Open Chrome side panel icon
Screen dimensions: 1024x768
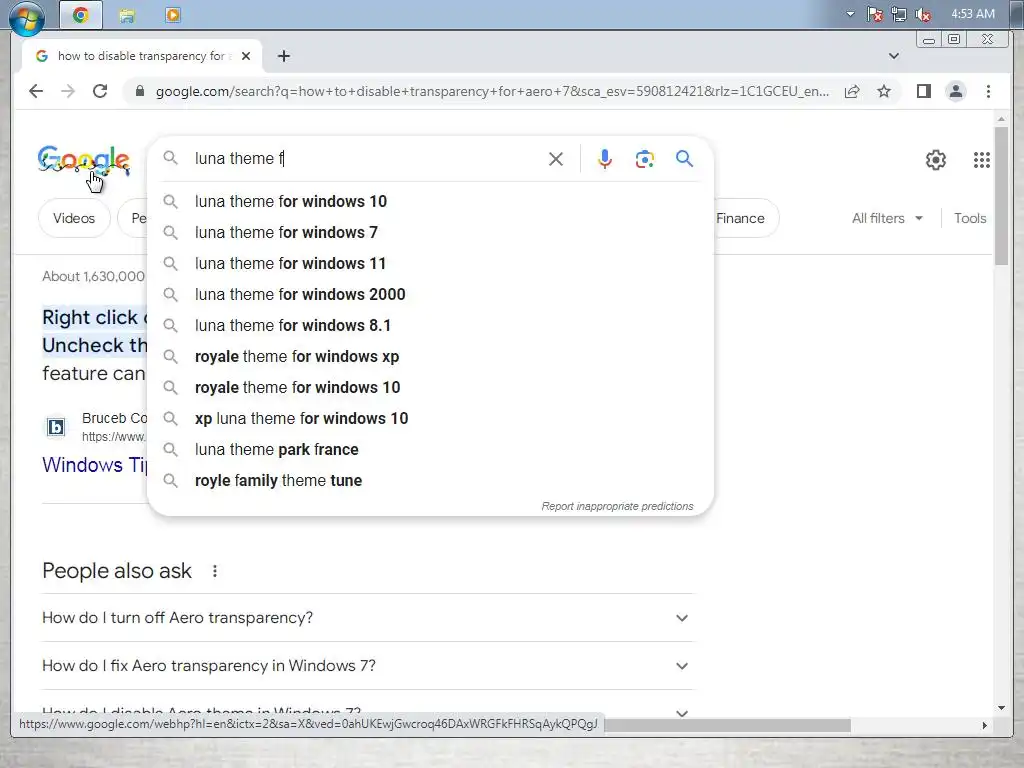923,91
